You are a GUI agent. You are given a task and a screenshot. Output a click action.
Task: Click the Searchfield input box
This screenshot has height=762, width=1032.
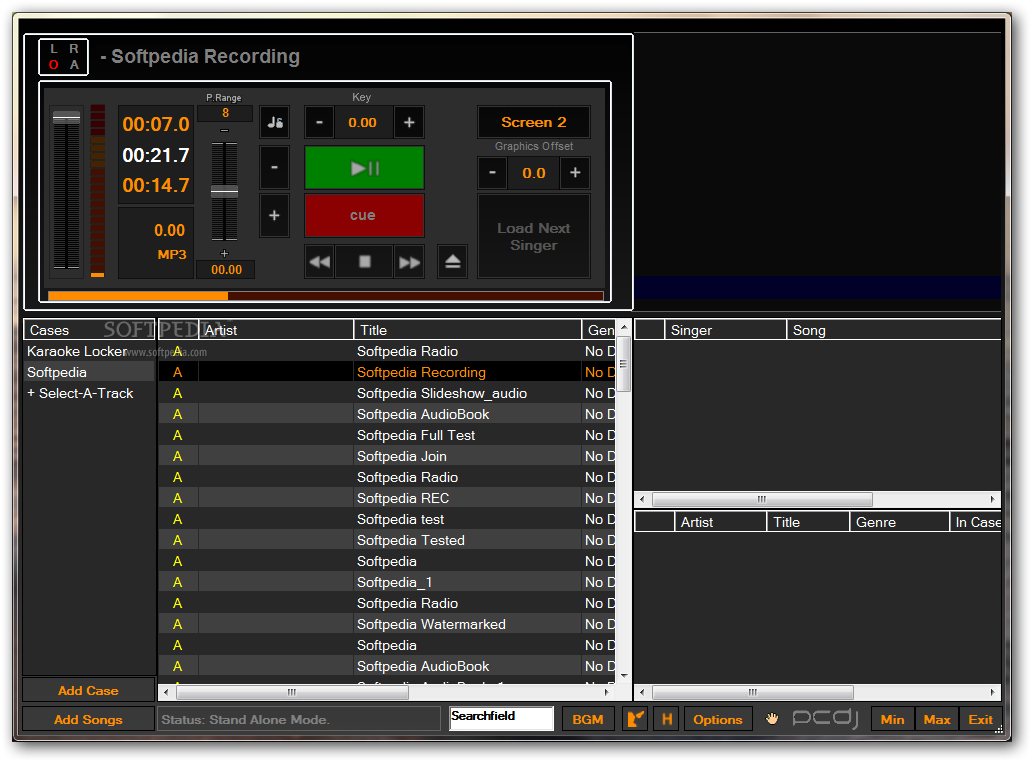pos(502,718)
